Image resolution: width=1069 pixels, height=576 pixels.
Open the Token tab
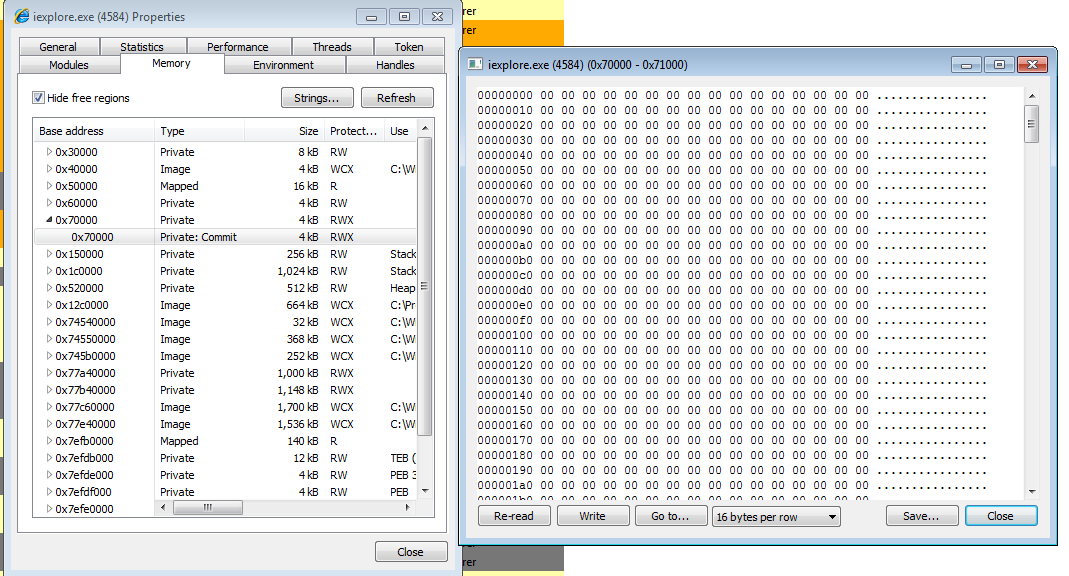(409, 46)
